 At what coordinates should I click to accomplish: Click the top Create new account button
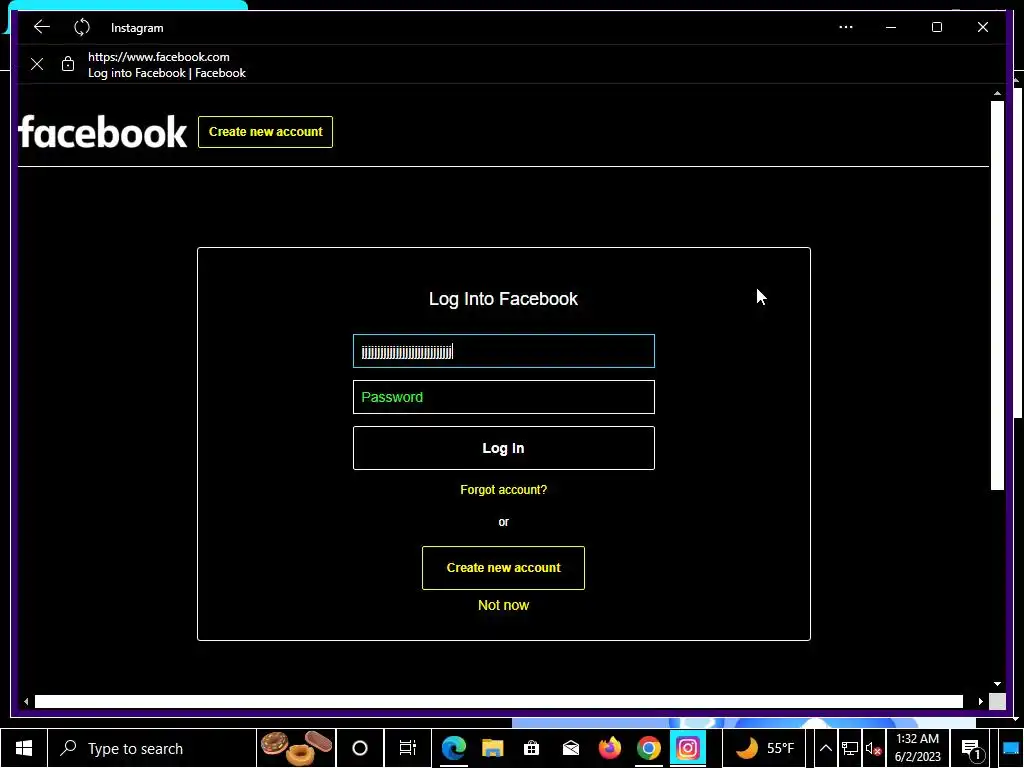point(265,132)
